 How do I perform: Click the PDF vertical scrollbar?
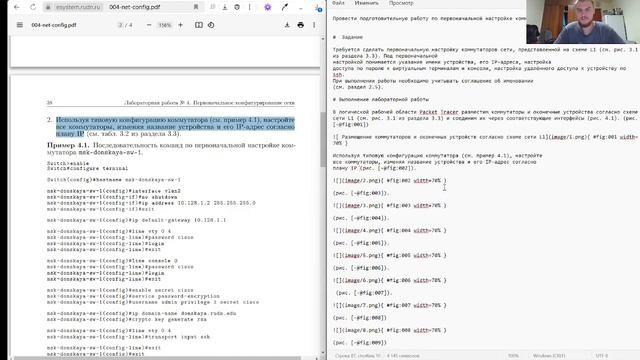[x=323, y=139]
